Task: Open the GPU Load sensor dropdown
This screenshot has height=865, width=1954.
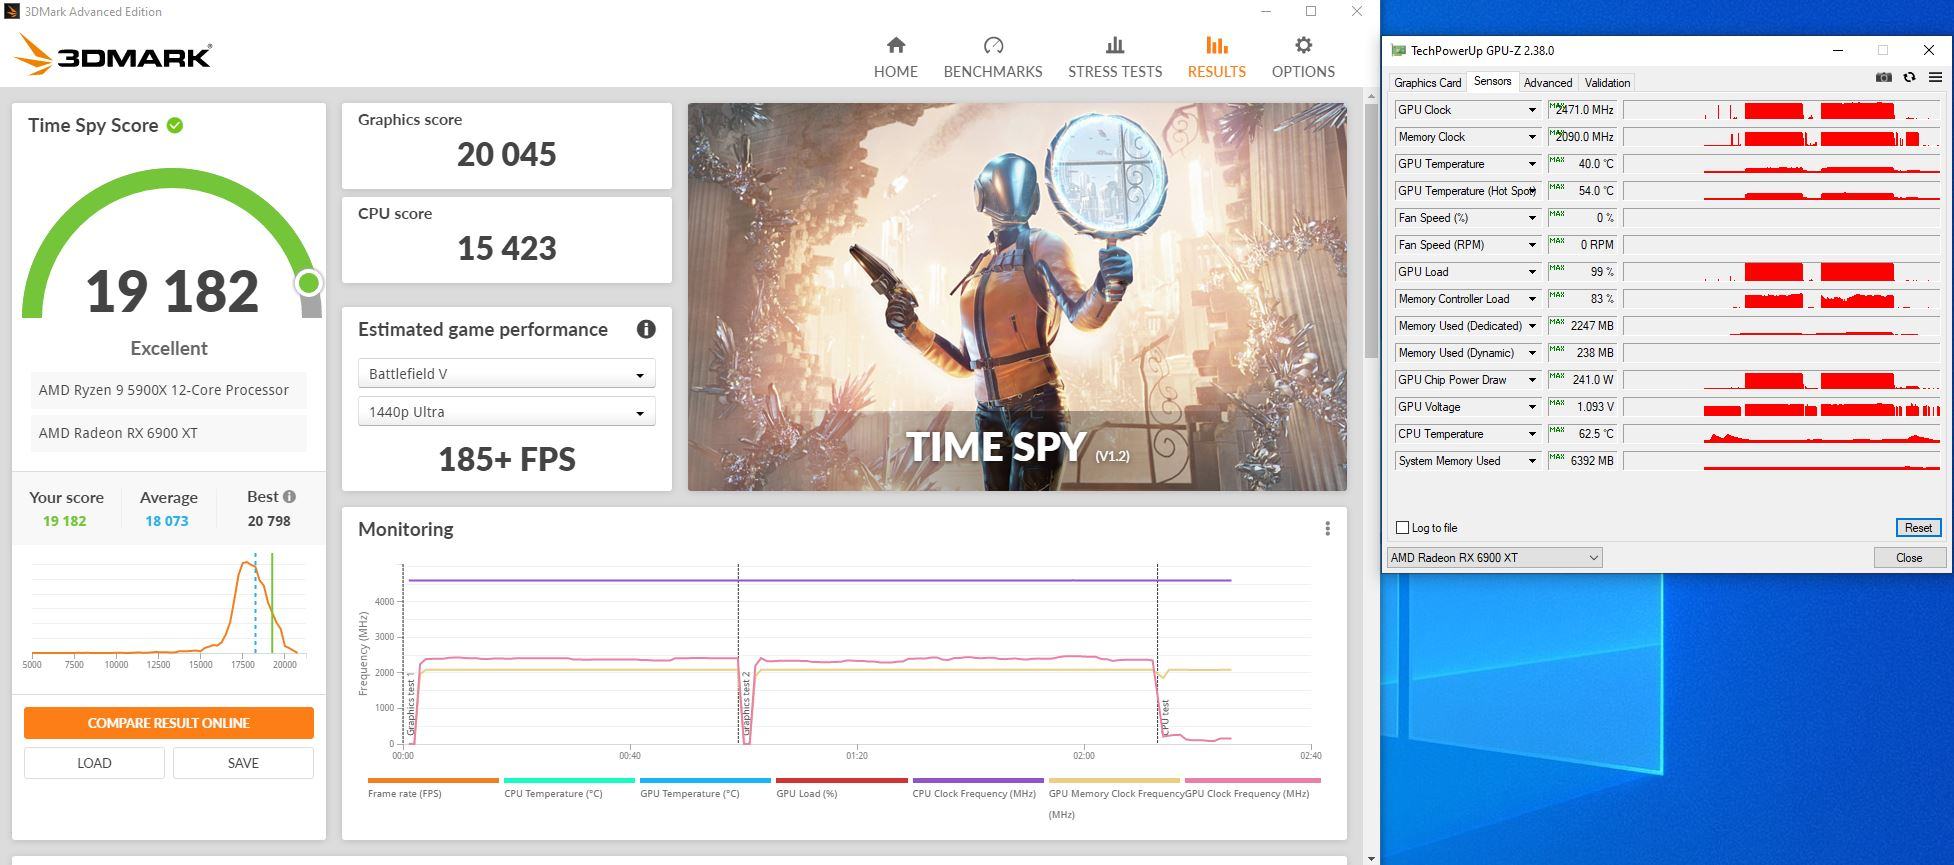Action: [1531, 272]
